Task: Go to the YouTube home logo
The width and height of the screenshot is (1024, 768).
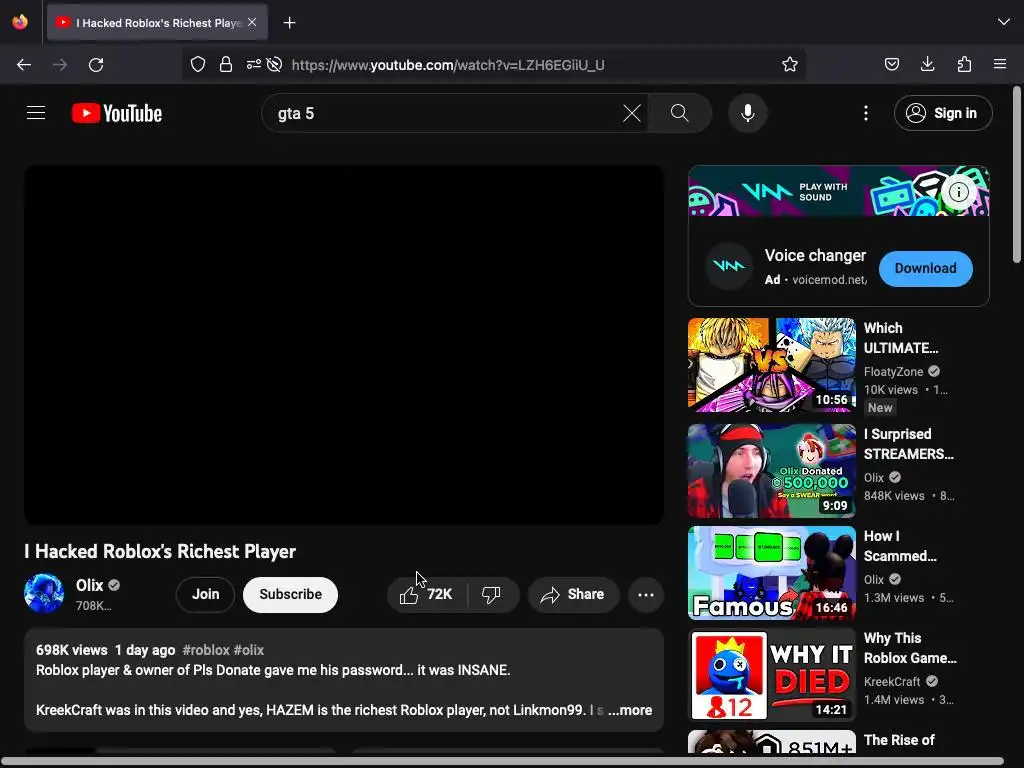Action: point(117,113)
